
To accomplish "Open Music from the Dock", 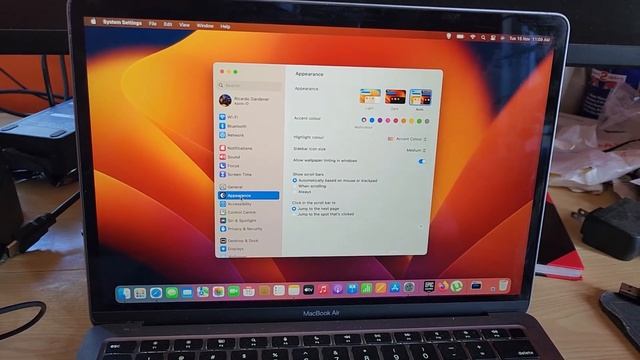I will pyautogui.click(x=323, y=289).
